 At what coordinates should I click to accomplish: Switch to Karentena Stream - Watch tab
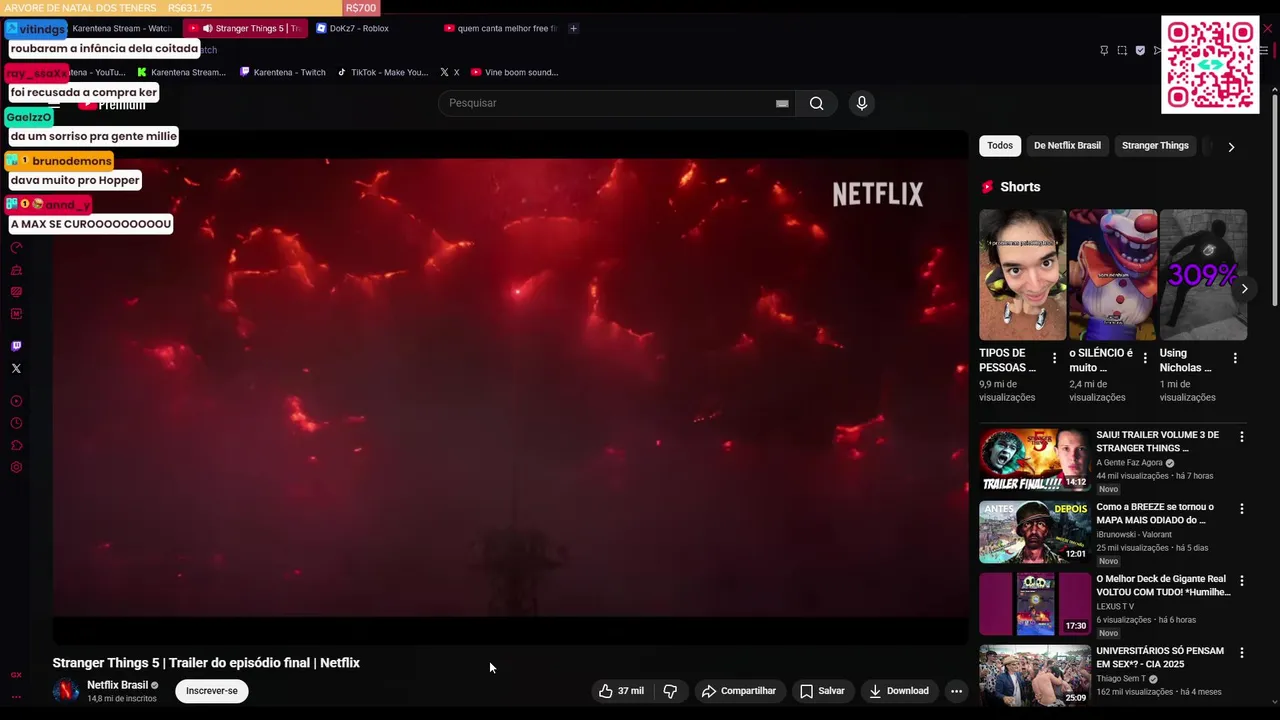point(122,28)
